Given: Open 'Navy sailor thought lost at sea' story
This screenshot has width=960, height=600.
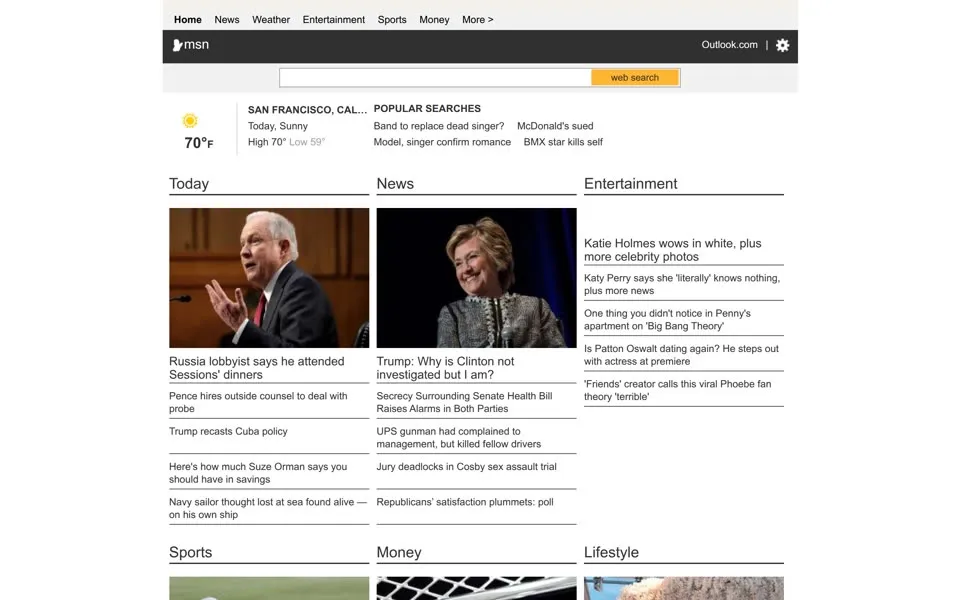Looking at the screenshot, I should 268,508.
